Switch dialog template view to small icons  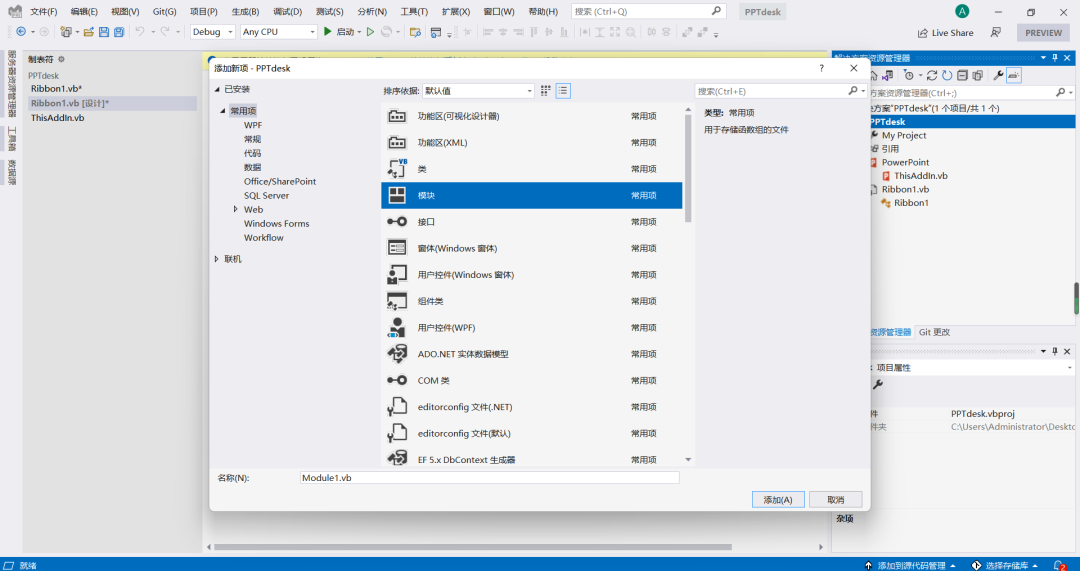pyautogui.click(x=546, y=91)
